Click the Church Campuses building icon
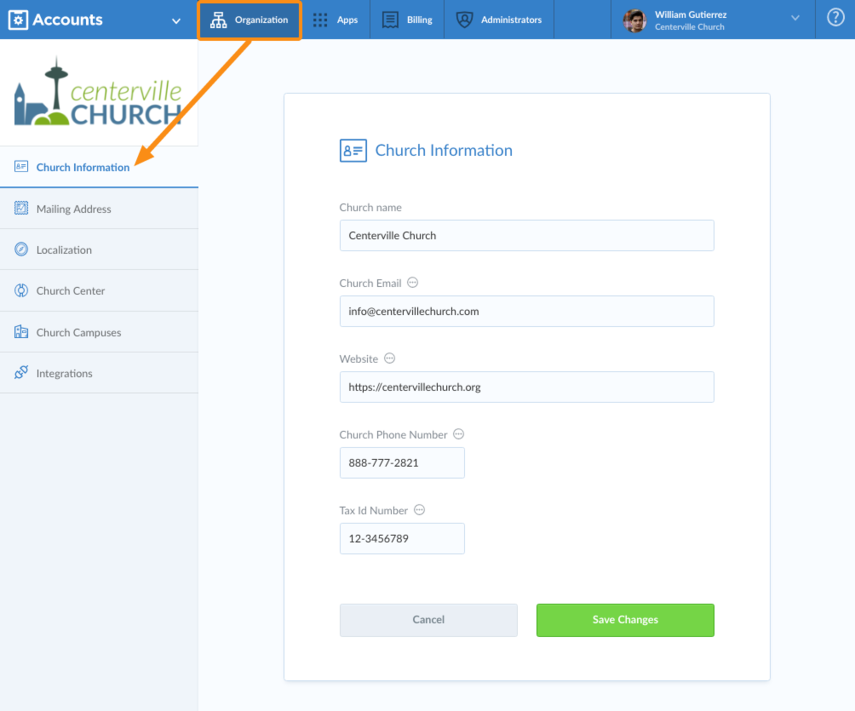The height and width of the screenshot is (711, 855). [20, 331]
